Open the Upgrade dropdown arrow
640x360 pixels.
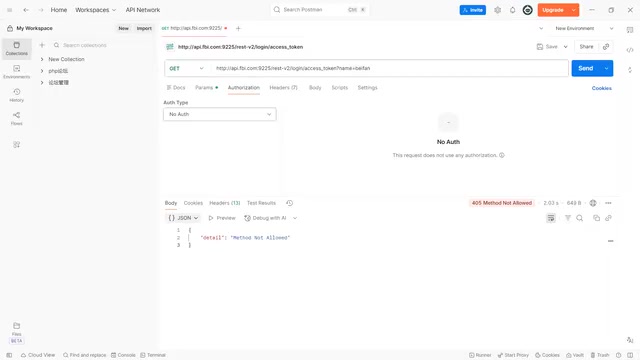(x=573, y=10)
